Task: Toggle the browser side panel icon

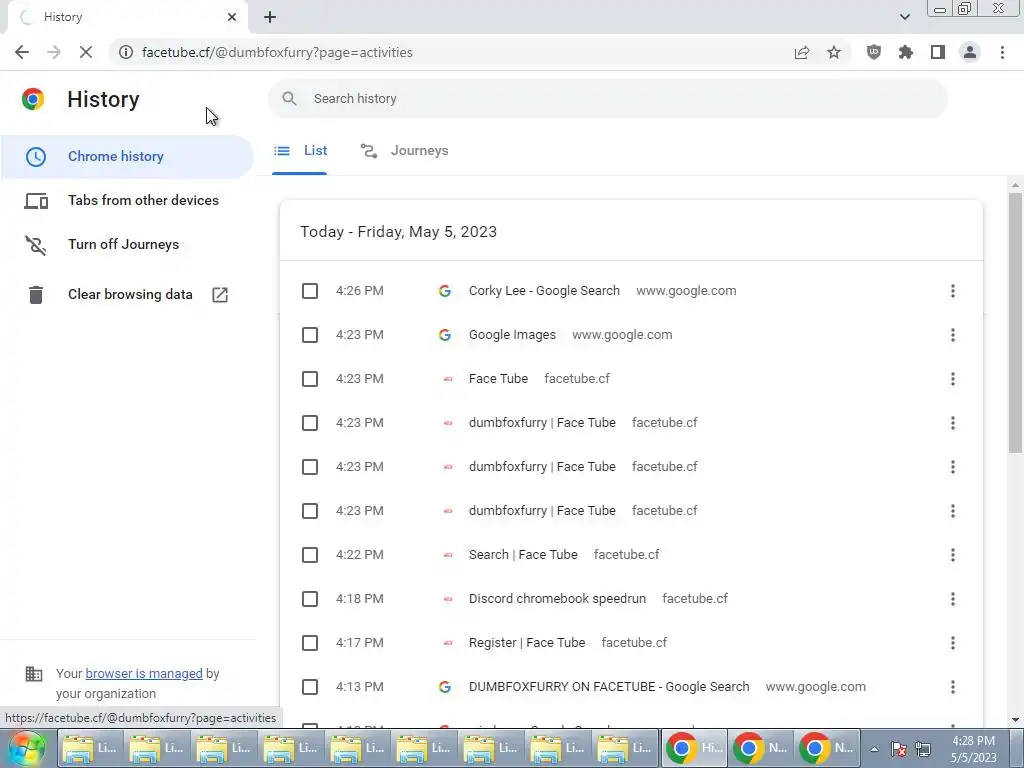Action: coord(938,52)
